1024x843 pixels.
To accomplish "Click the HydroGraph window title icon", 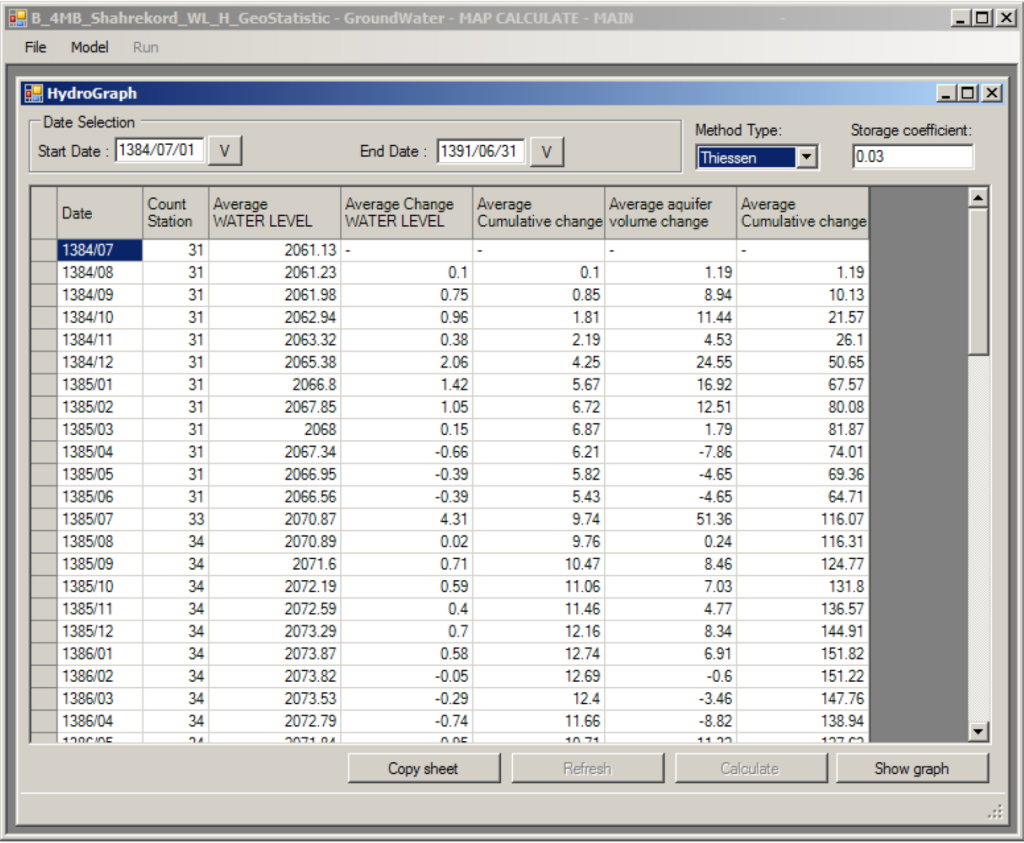I will (34, 93).
